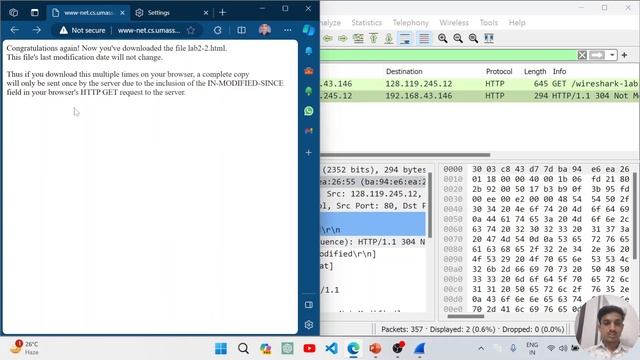Close the www-net.cs.umass tab
The height and width of the screenshot is (360, 640).
[122, 13]
